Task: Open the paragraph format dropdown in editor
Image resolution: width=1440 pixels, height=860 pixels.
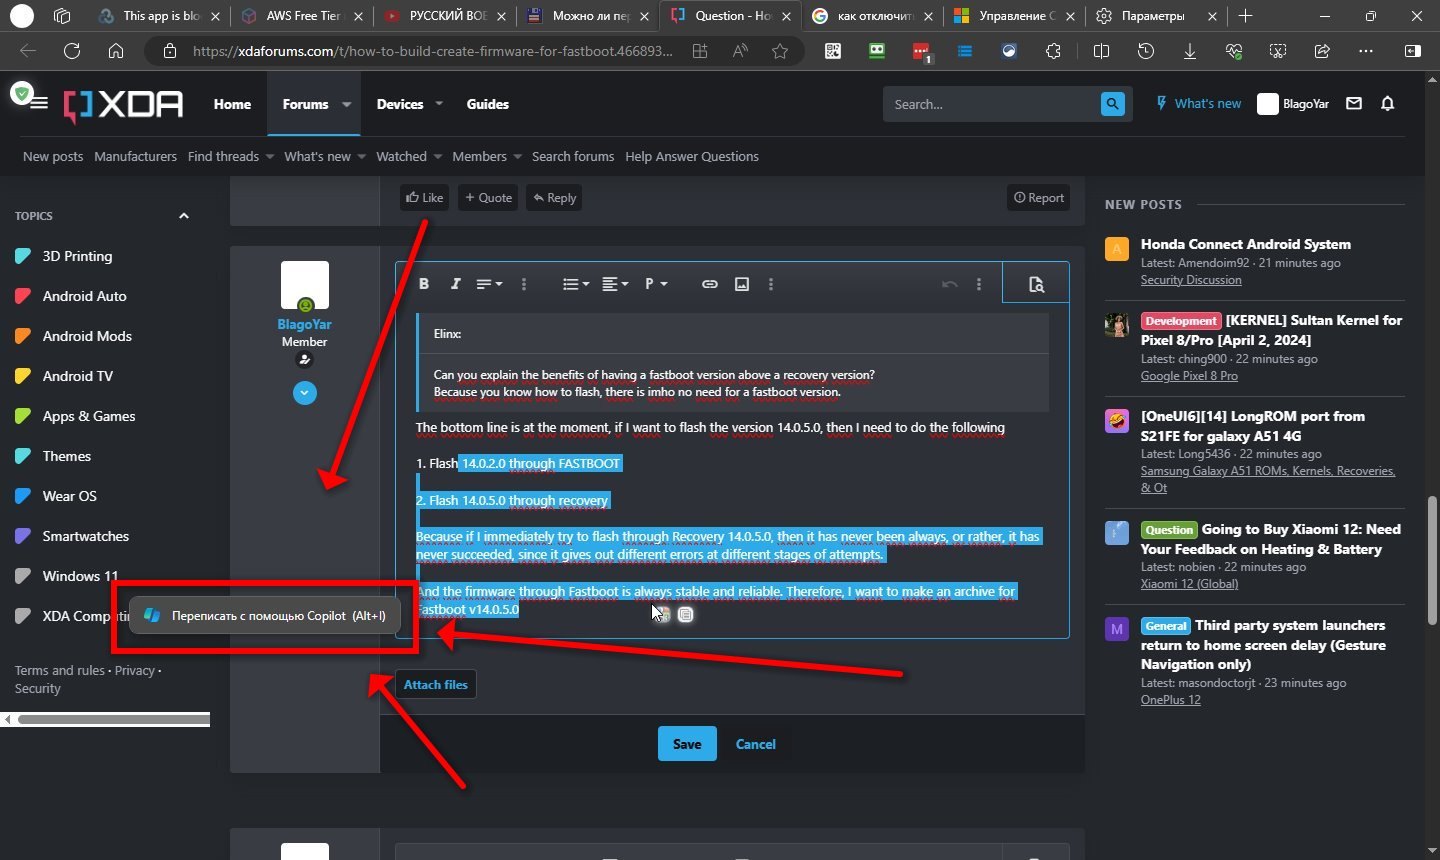Action: click(x=655, y=284)
